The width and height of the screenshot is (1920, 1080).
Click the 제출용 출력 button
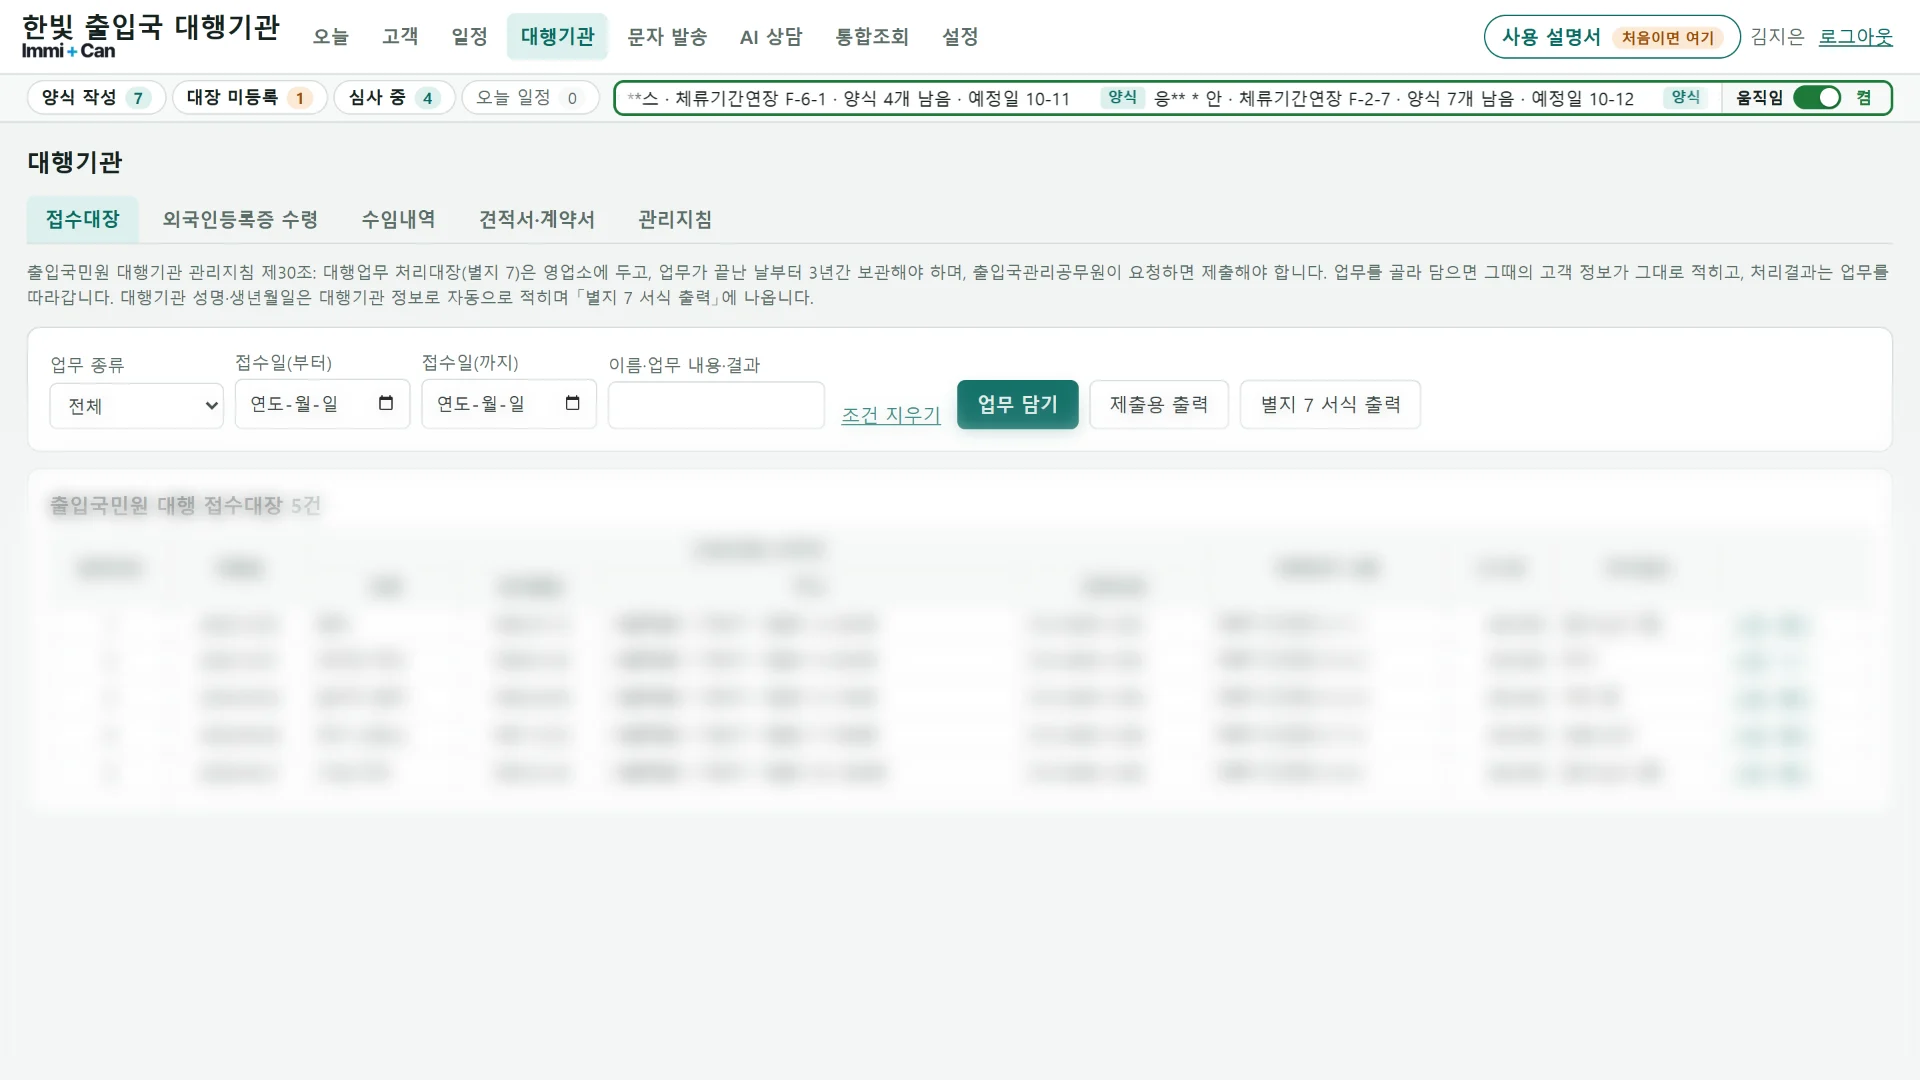1159,404
